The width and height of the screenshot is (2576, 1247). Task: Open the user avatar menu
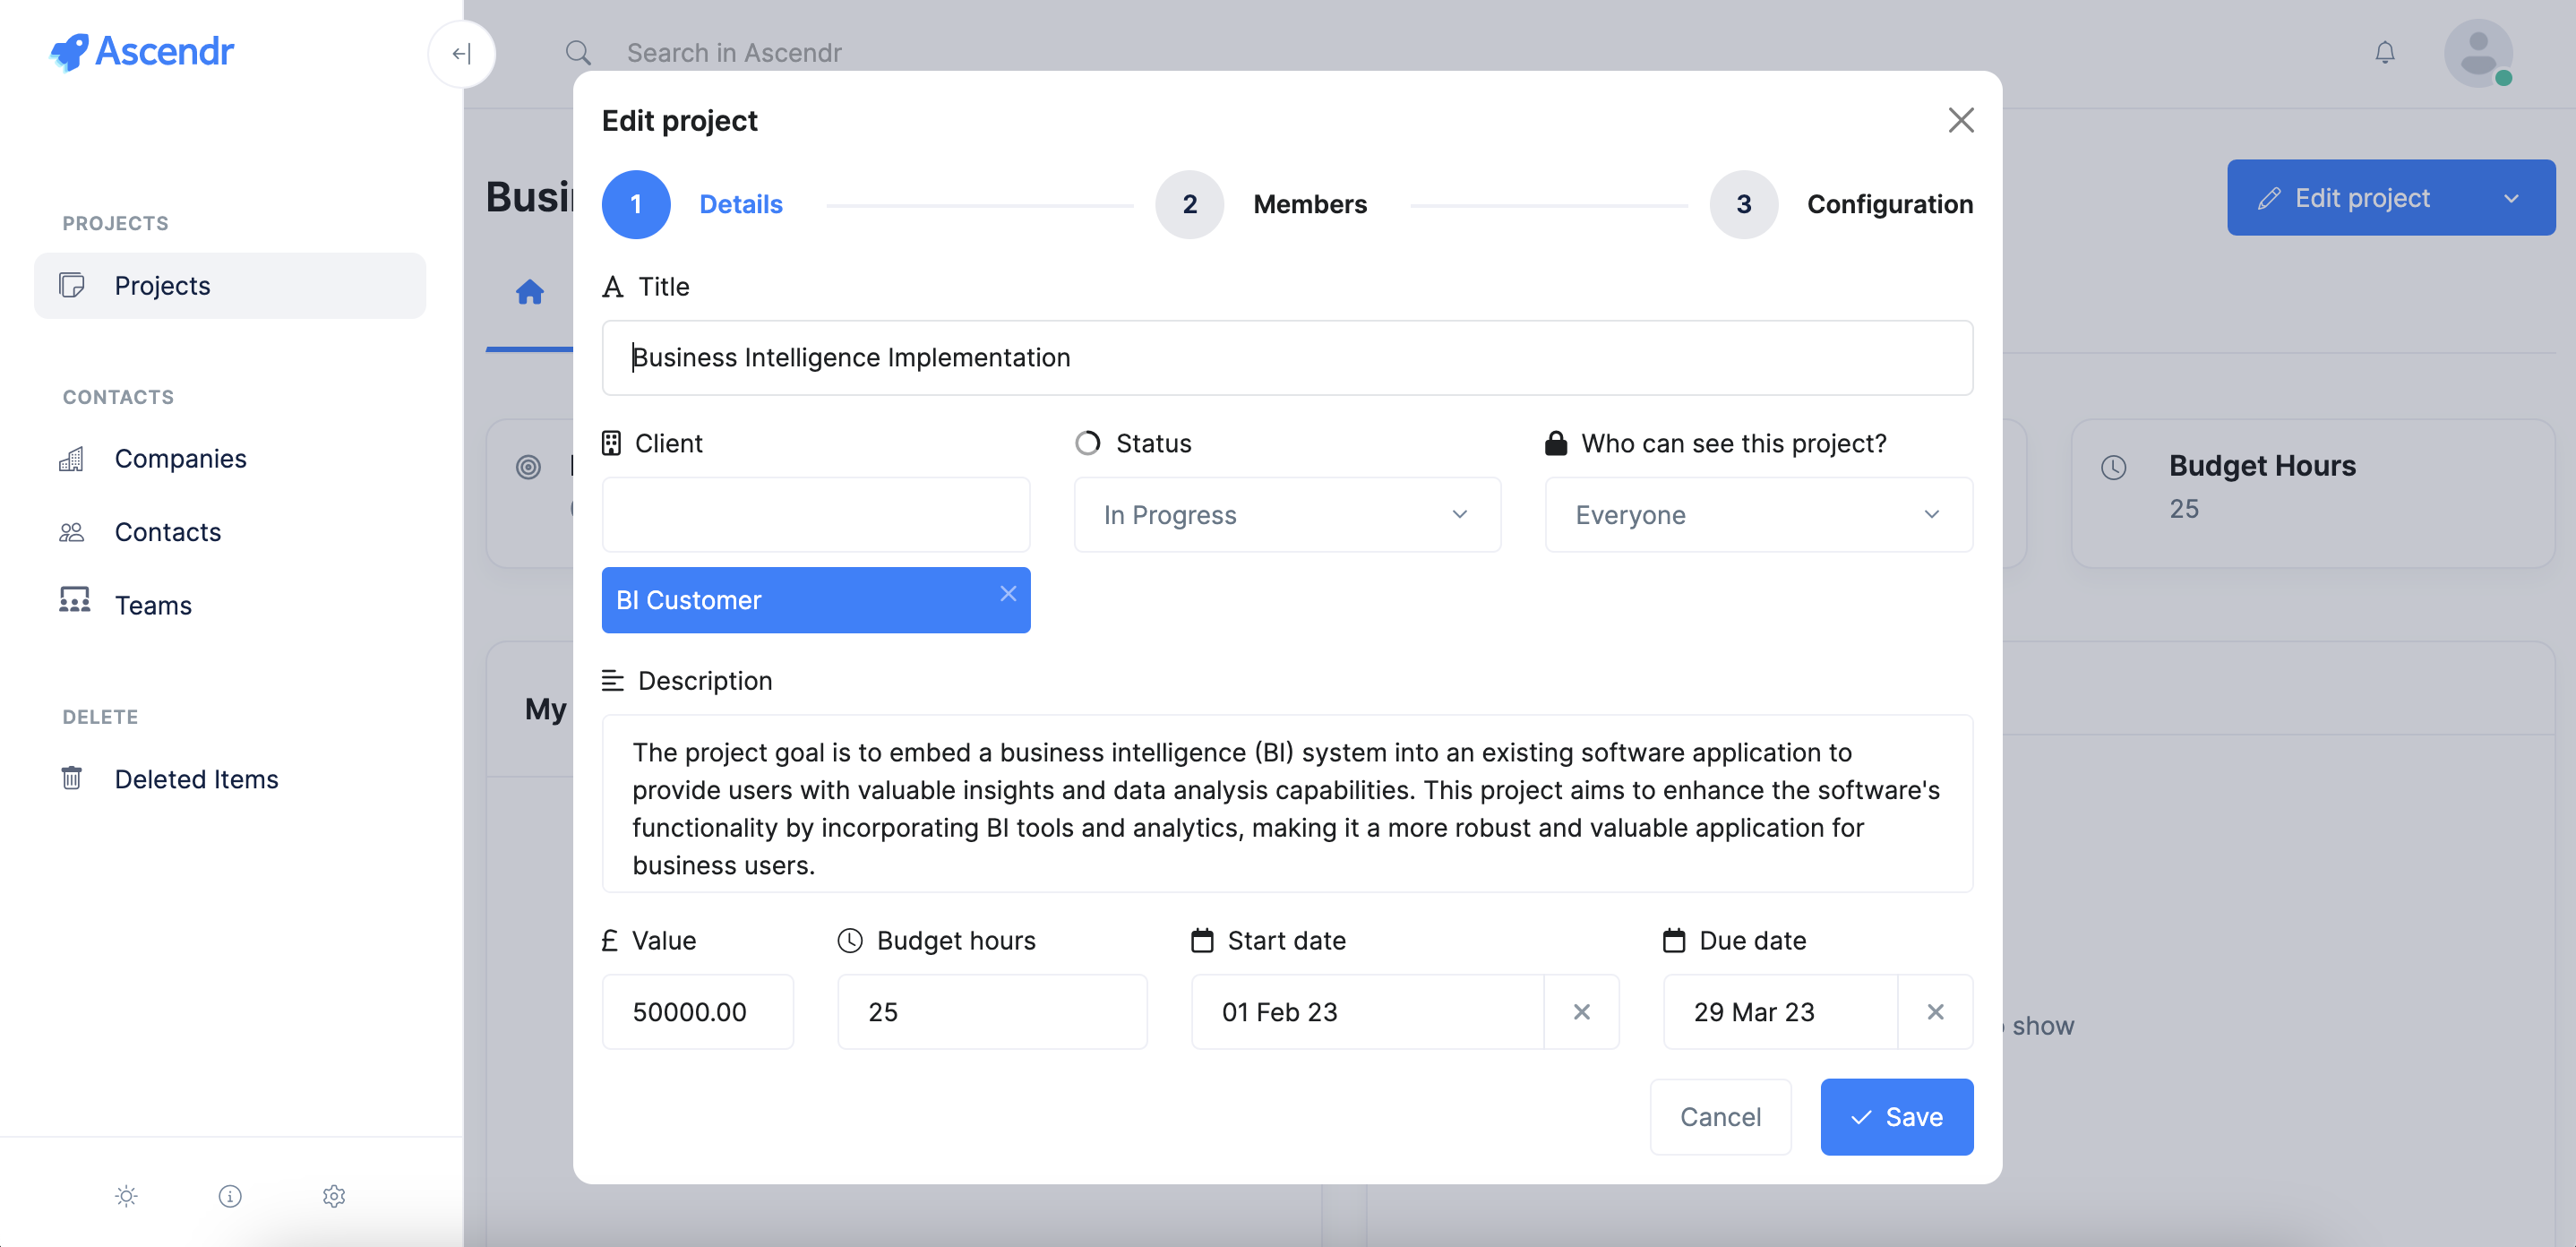tap(2478, 54)
